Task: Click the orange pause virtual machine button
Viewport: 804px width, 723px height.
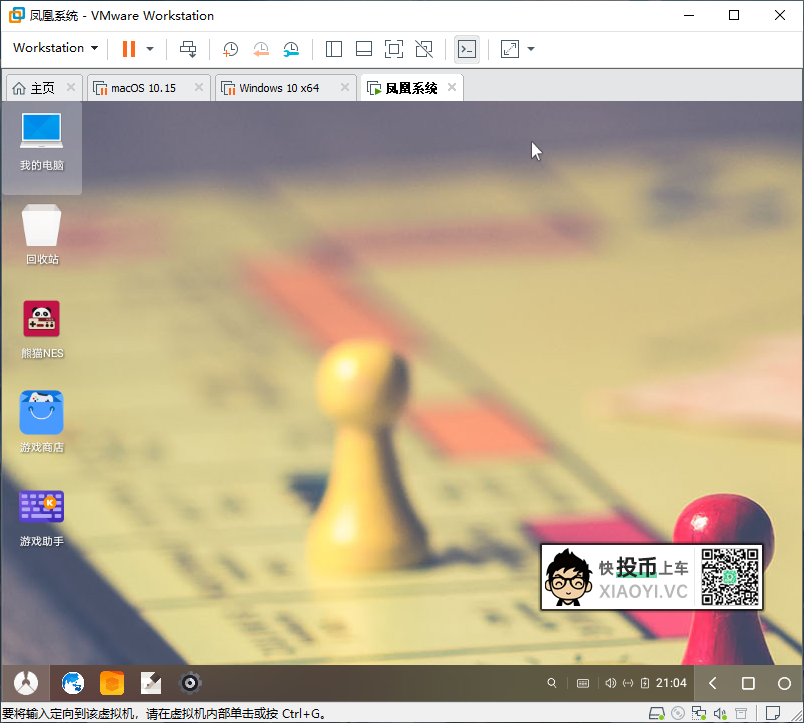Action: (129, 48)
